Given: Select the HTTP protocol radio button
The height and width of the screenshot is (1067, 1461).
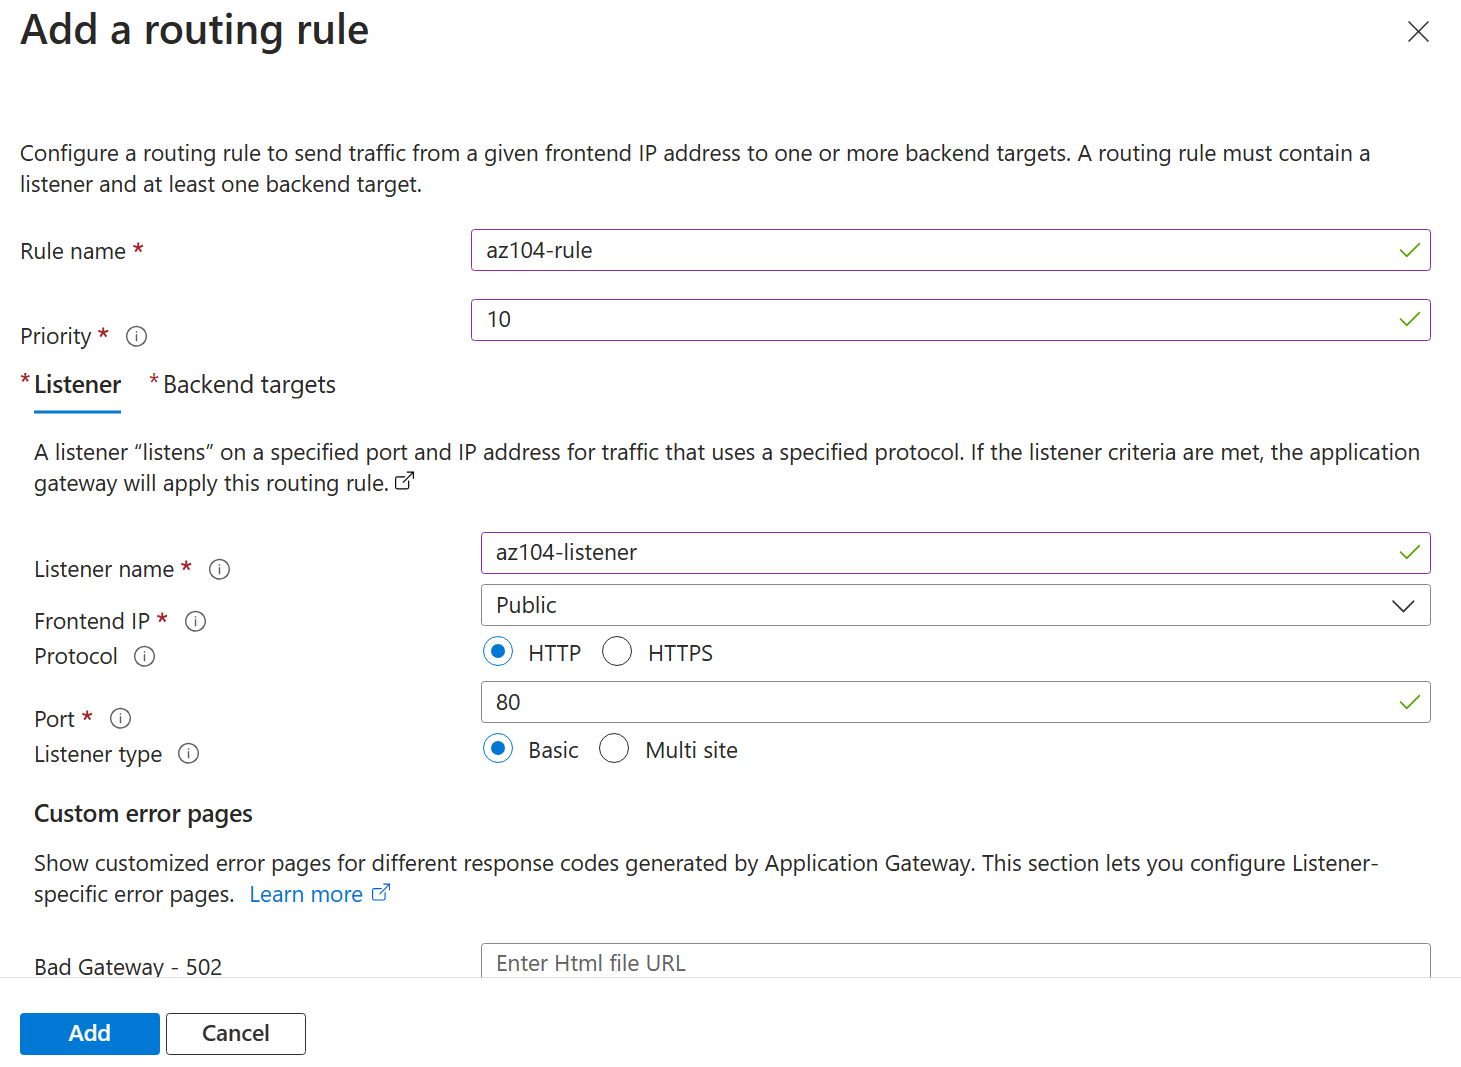Looking at the screenshot, I should 498,651.
